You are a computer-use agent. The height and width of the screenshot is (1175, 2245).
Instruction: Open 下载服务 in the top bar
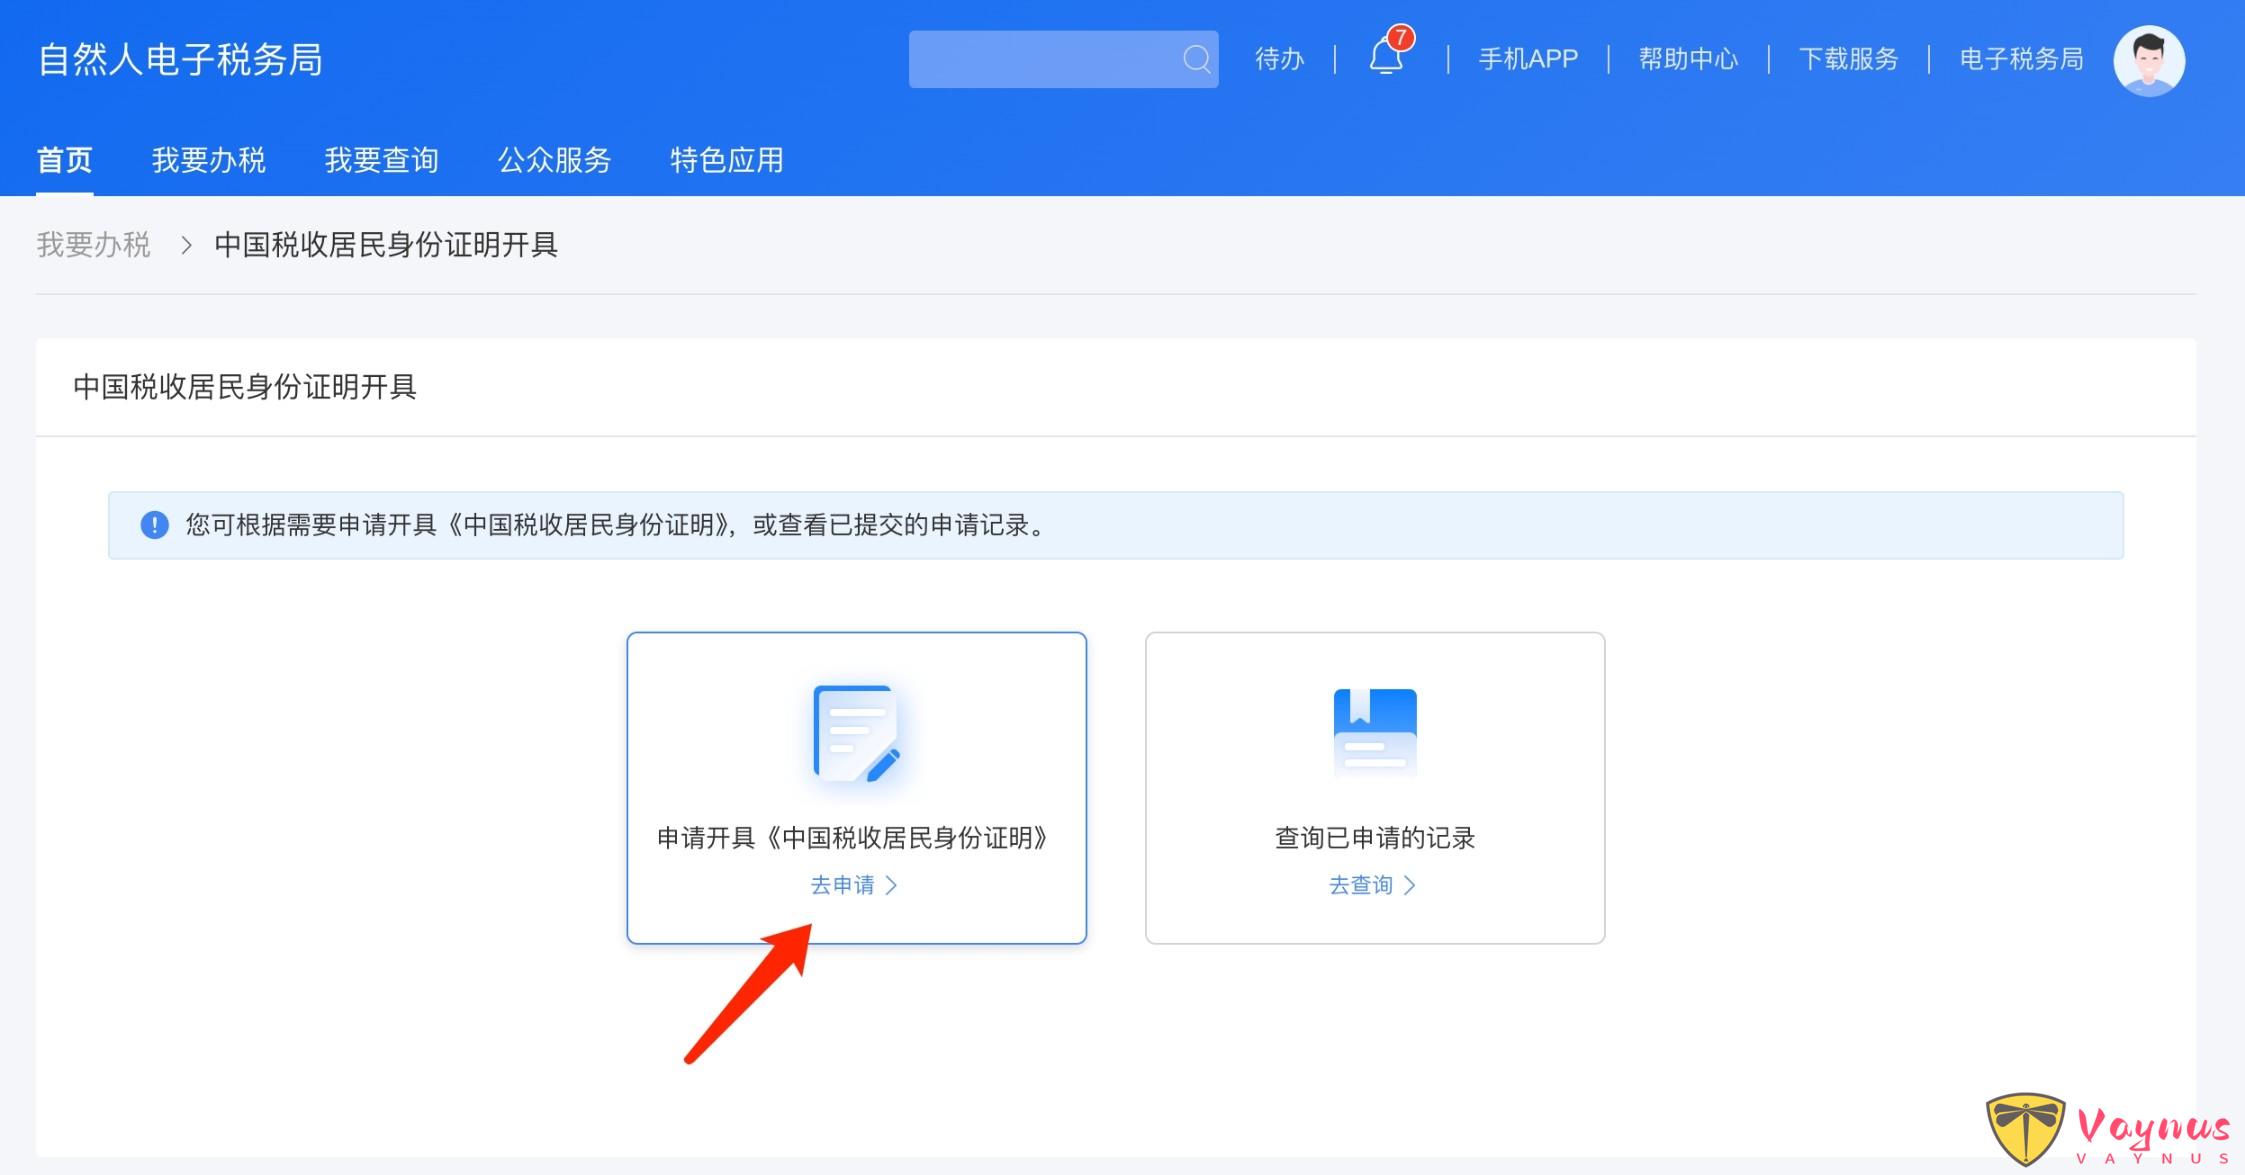pos(1849,59)
